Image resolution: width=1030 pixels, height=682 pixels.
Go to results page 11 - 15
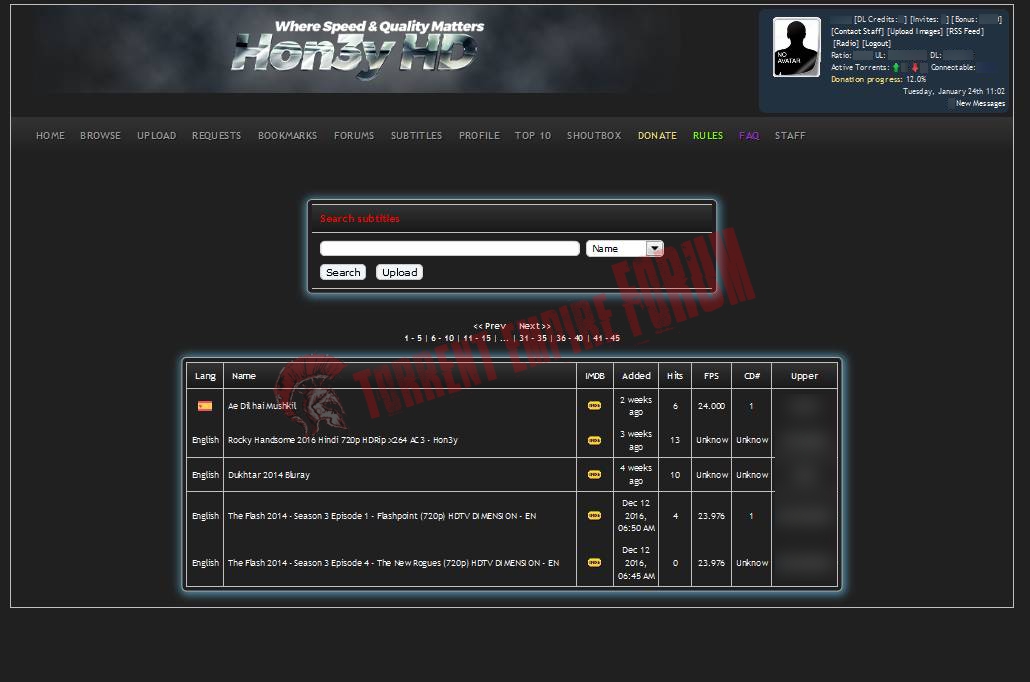pyautogui.click(x=477, y=338)
